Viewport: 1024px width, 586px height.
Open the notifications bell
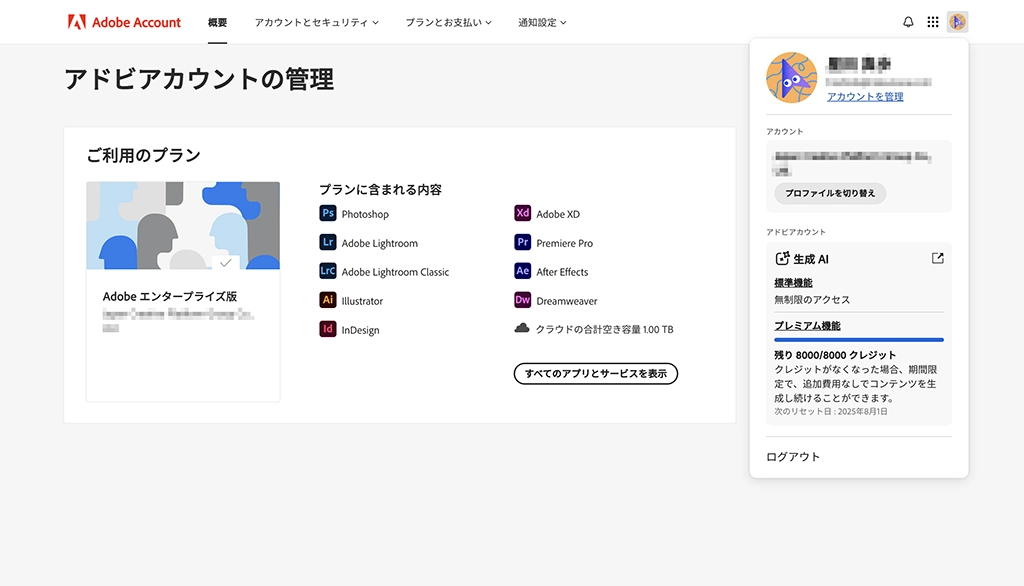[908, 22]
